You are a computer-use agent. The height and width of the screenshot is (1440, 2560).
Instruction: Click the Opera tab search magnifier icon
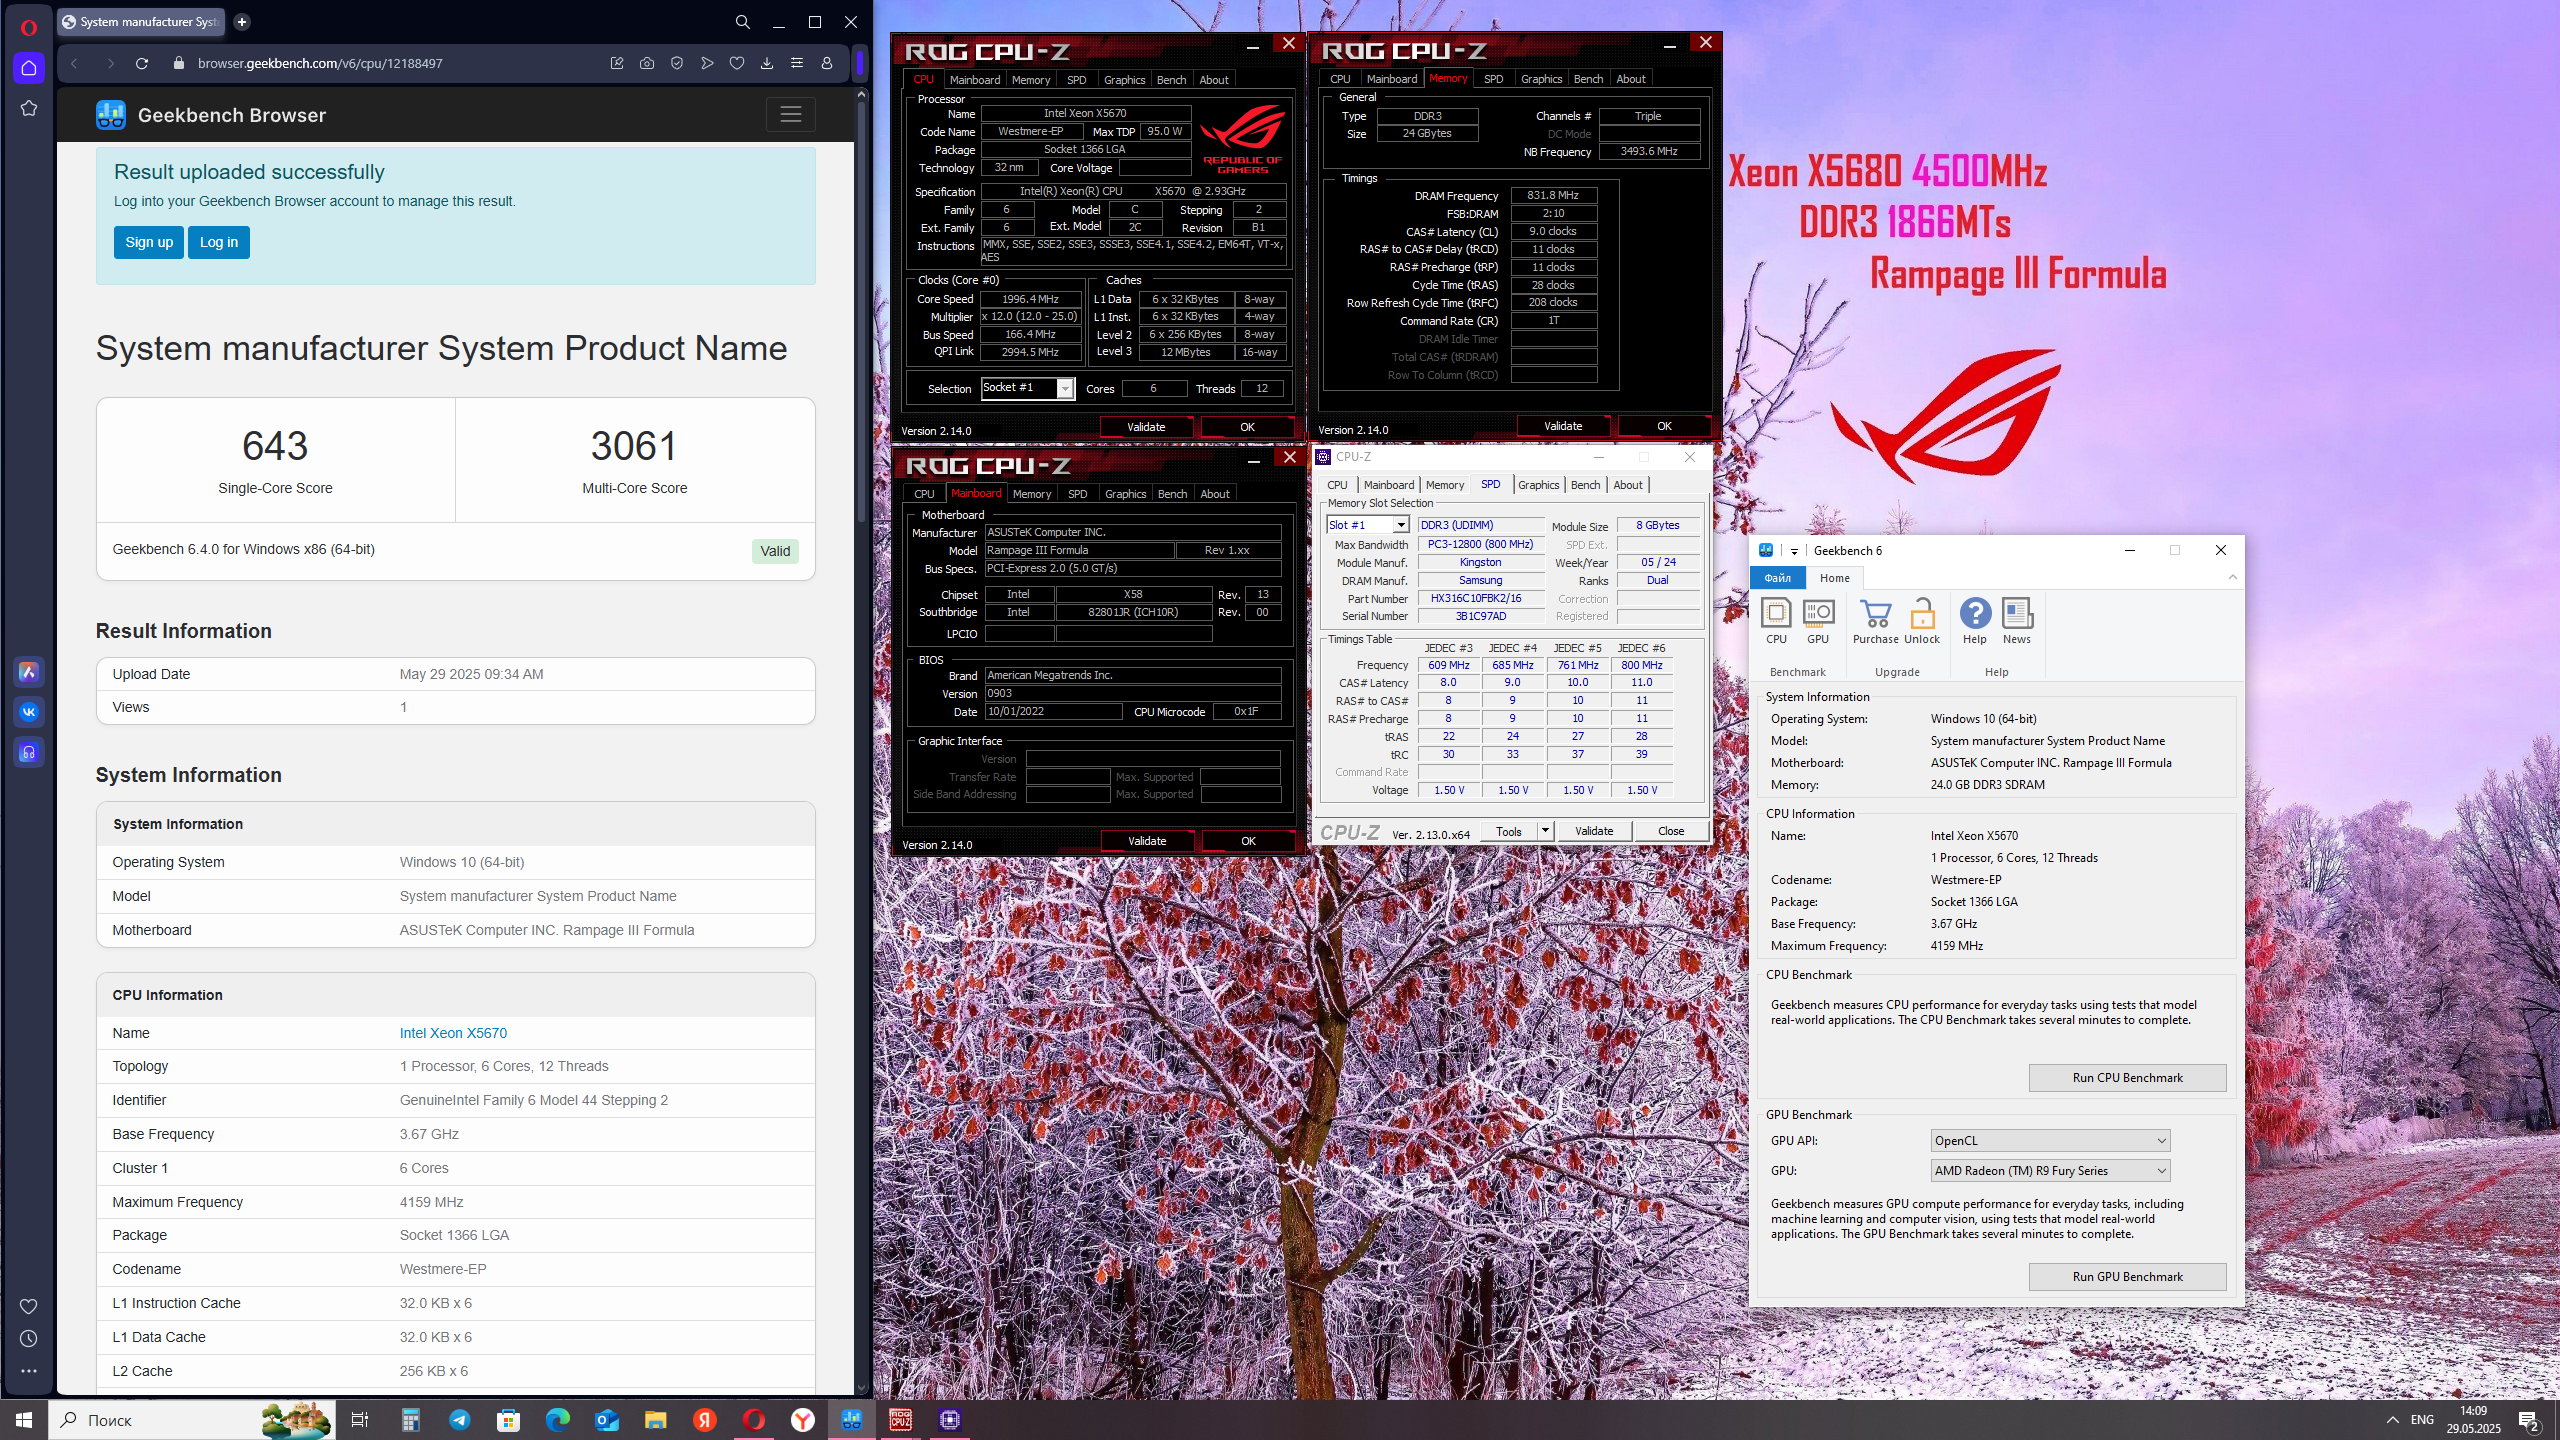click(x=743, y=22)
